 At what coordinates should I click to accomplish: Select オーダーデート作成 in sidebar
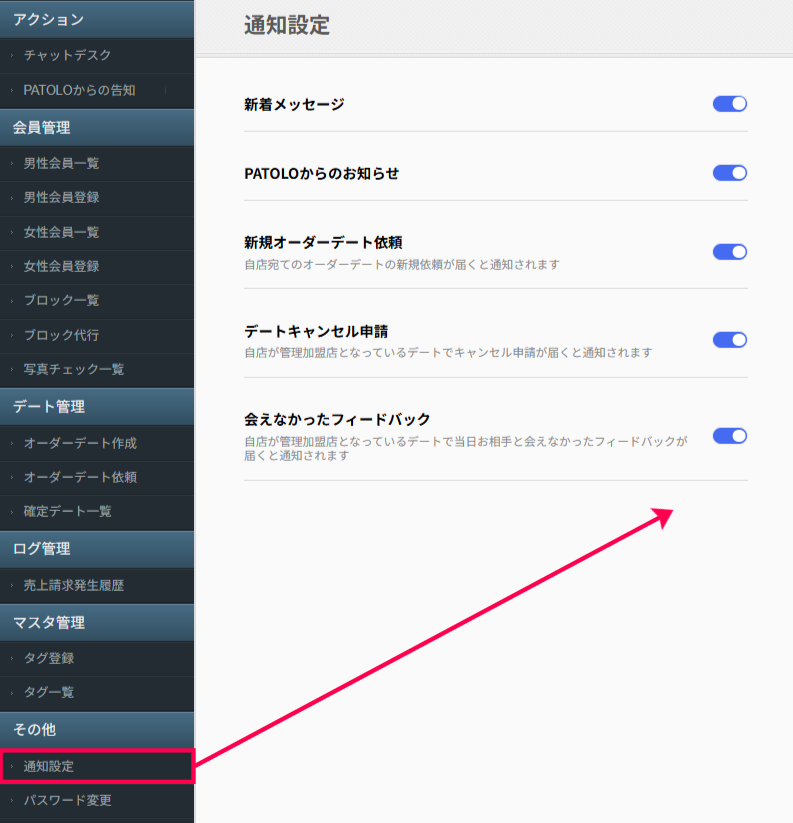click(80, 443)
